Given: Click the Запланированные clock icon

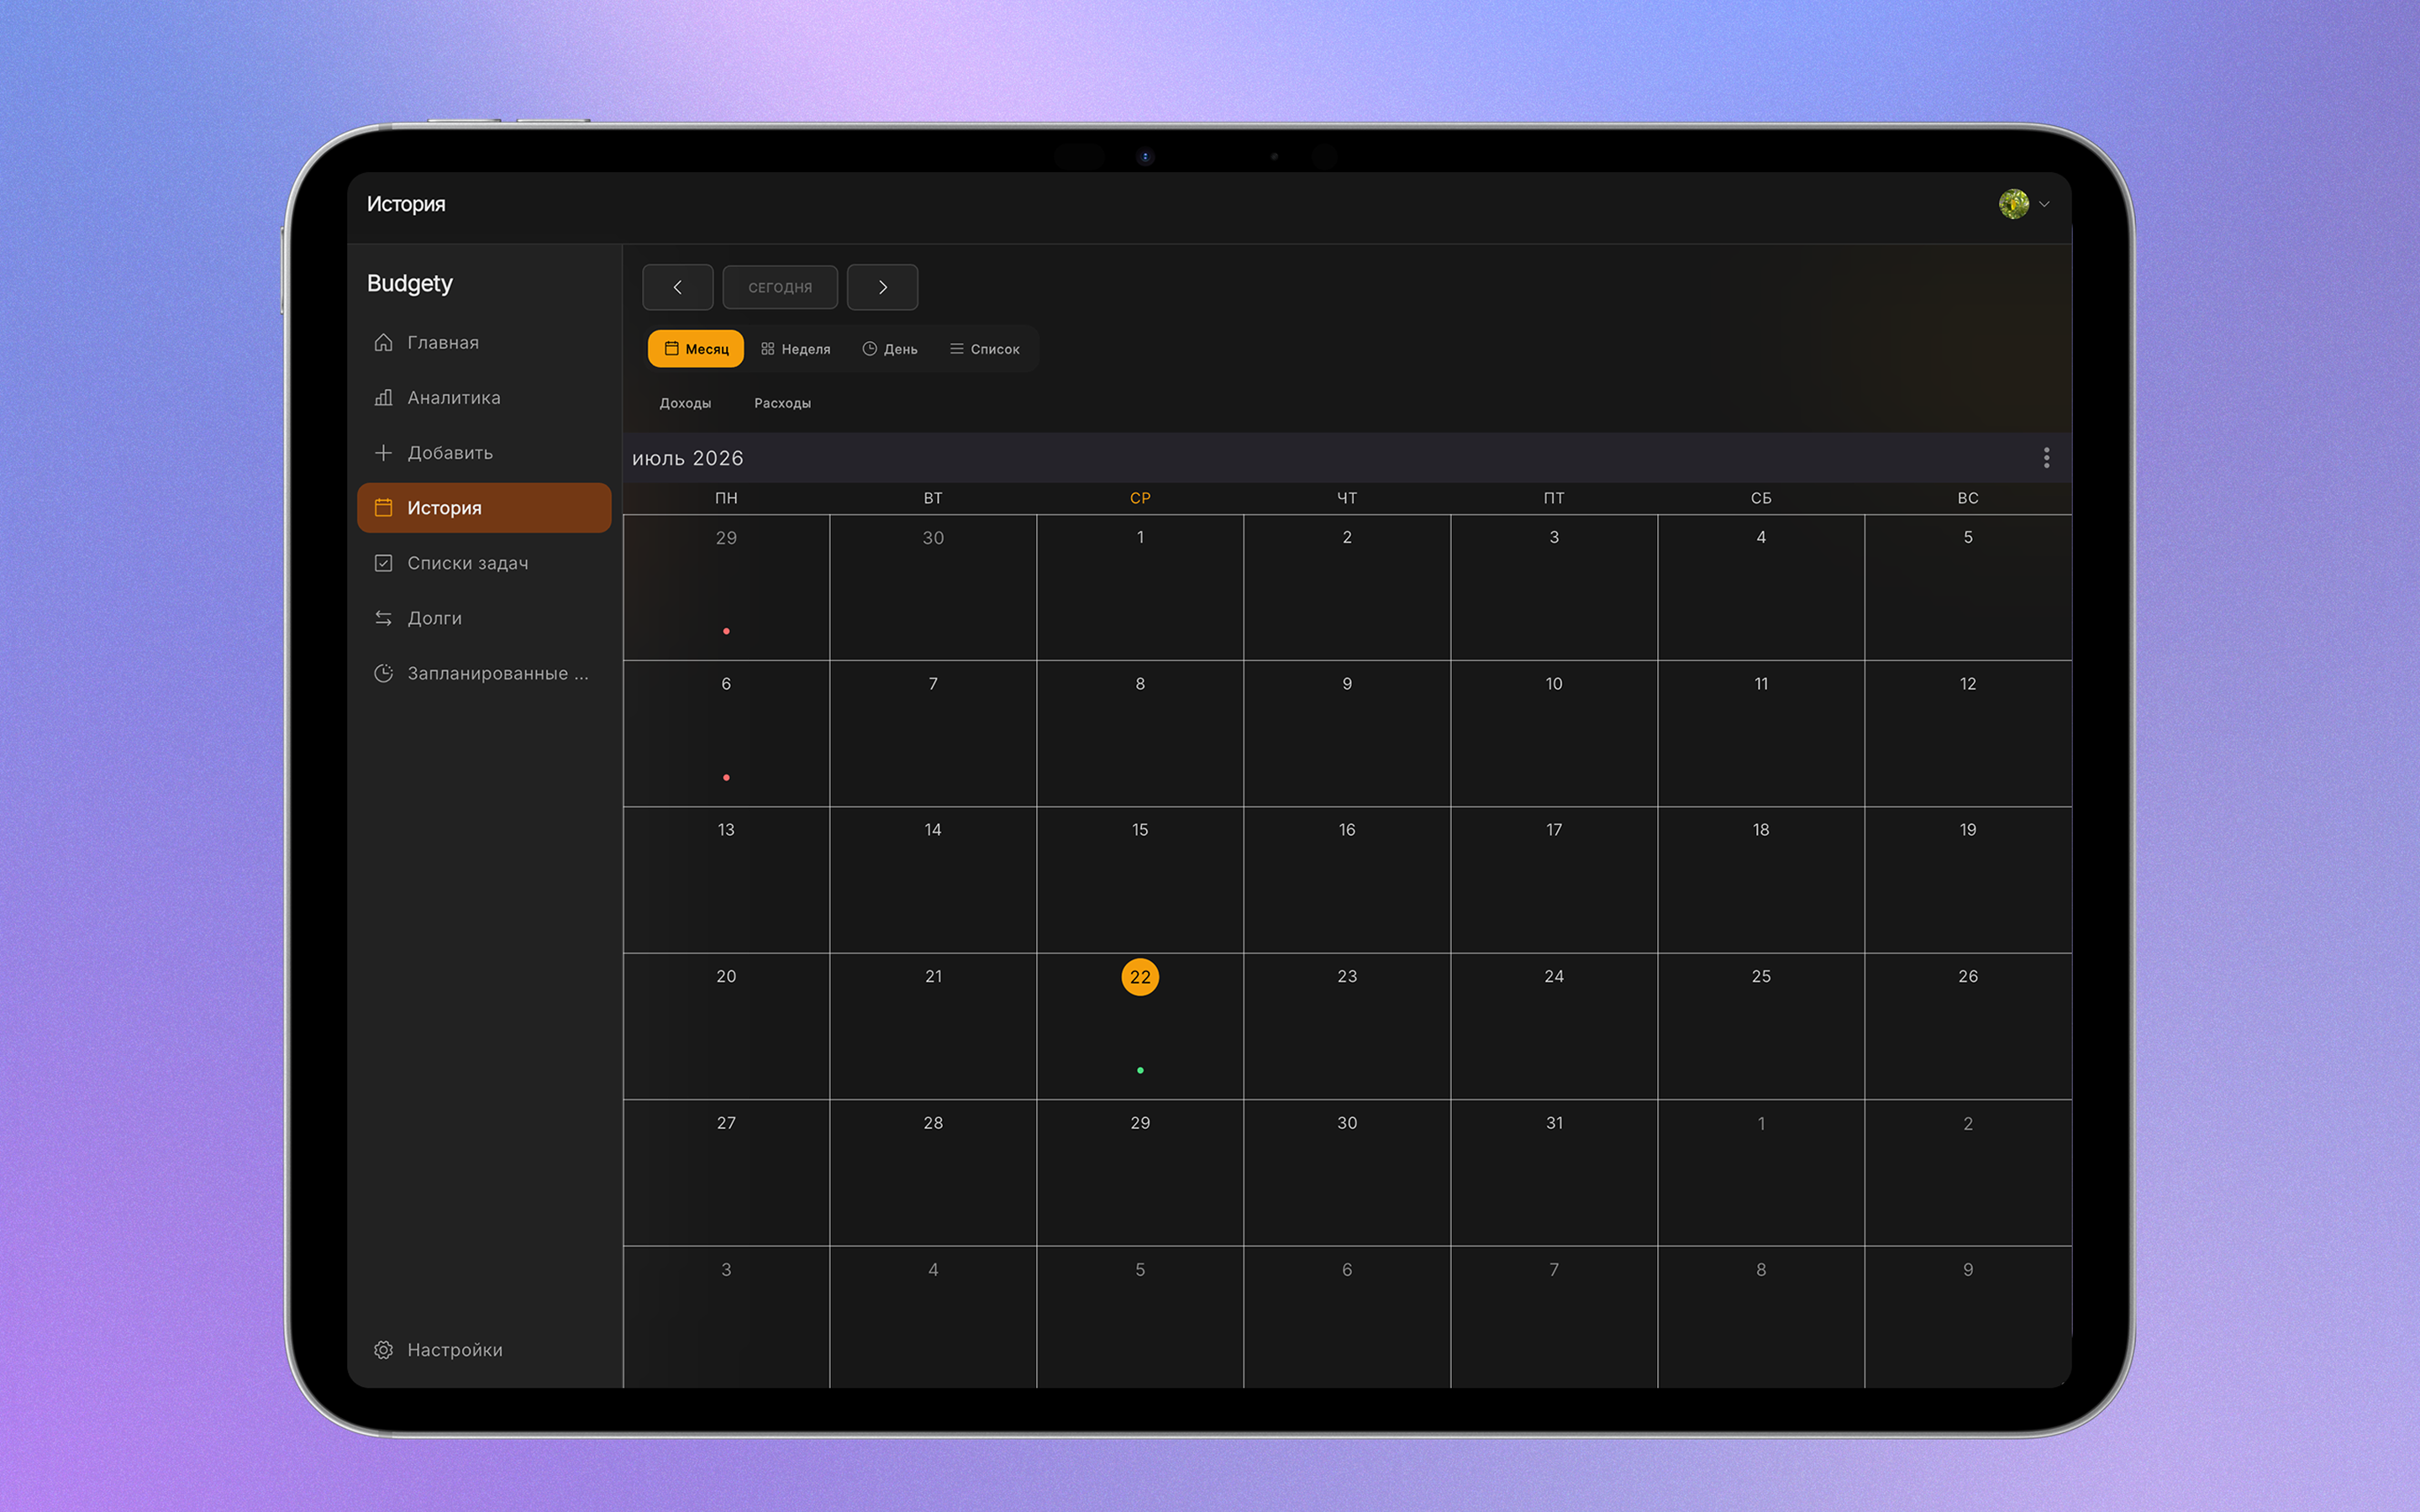Looking at the screenshot, I should tap(383, 672).
